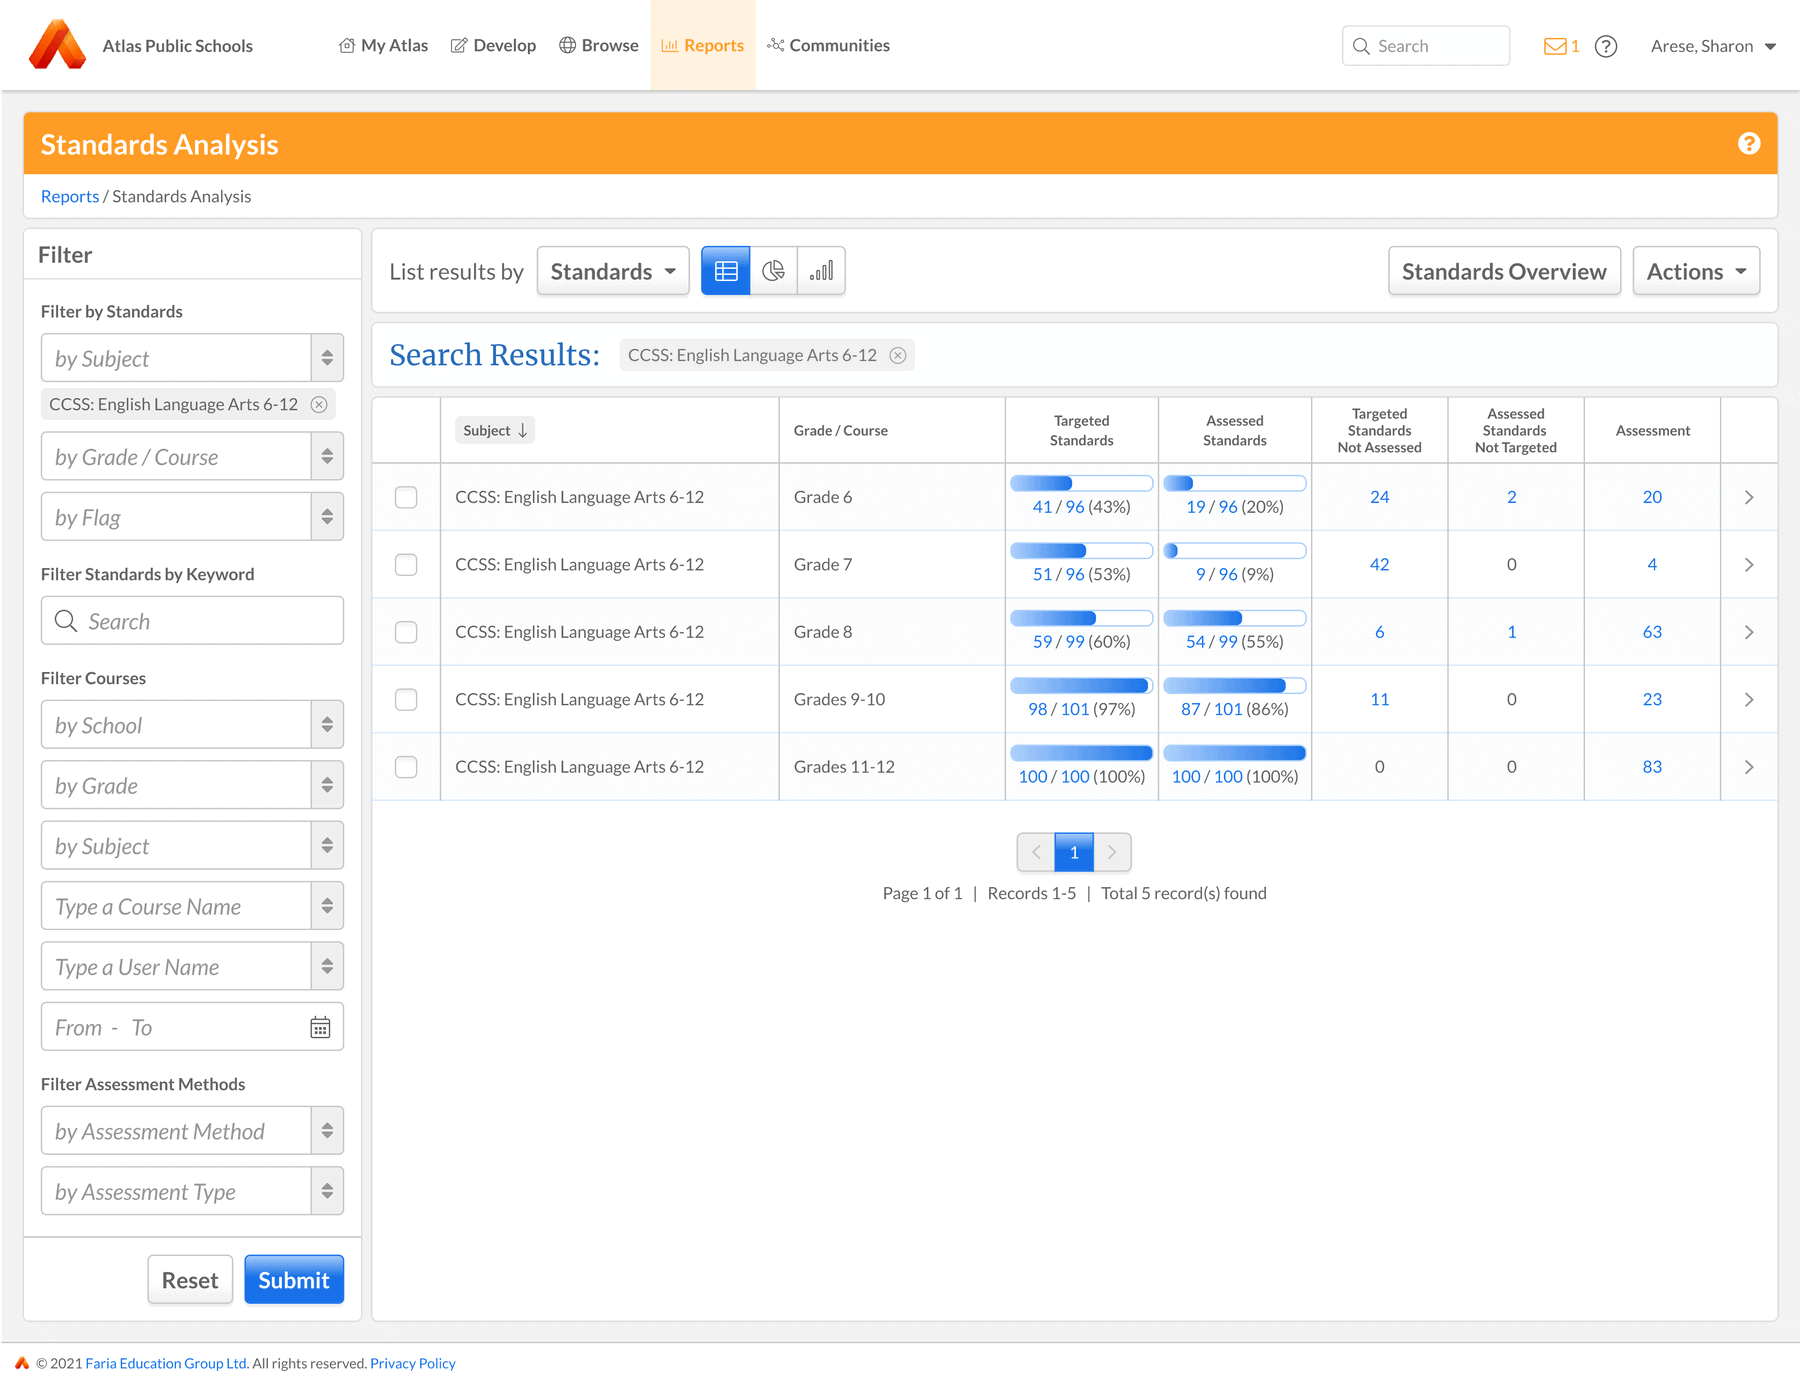Open the by Grade / Course dropdown

(192, 457)
